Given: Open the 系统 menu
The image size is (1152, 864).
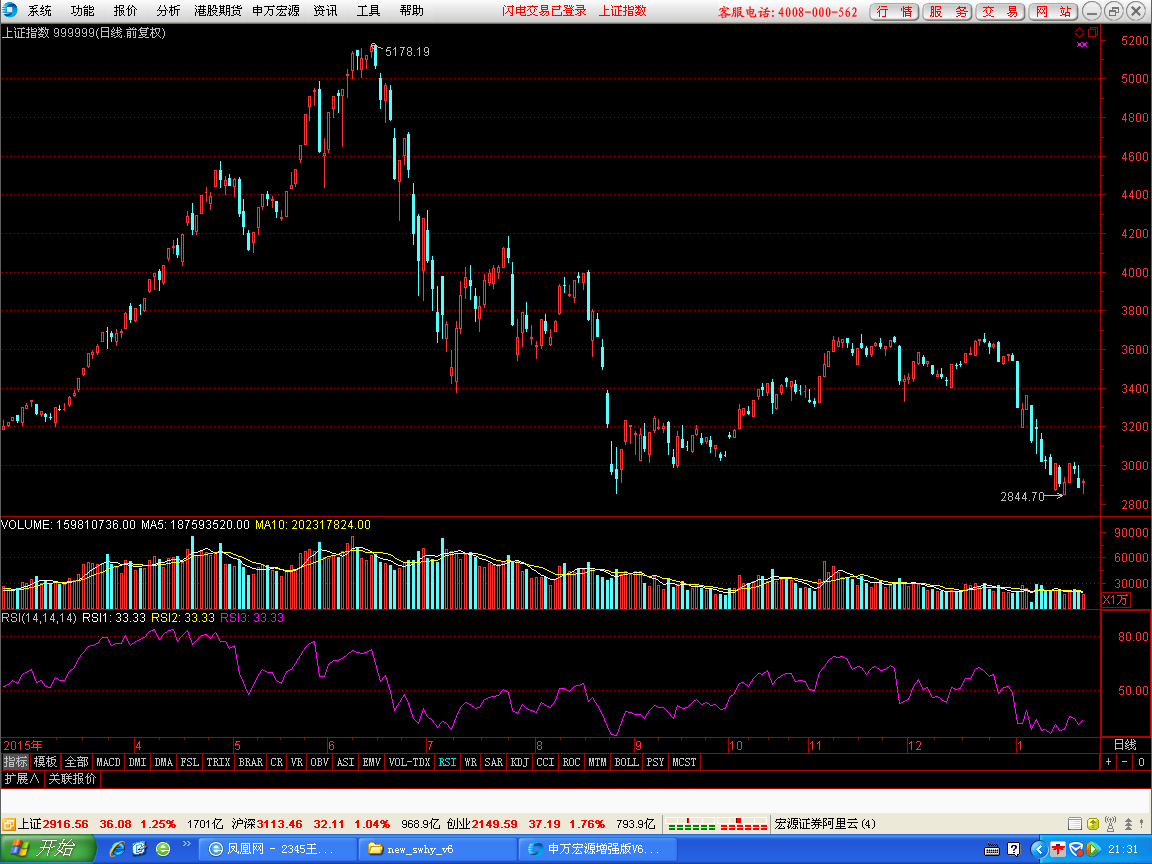Looking at the screenshot, I should 40,11.
